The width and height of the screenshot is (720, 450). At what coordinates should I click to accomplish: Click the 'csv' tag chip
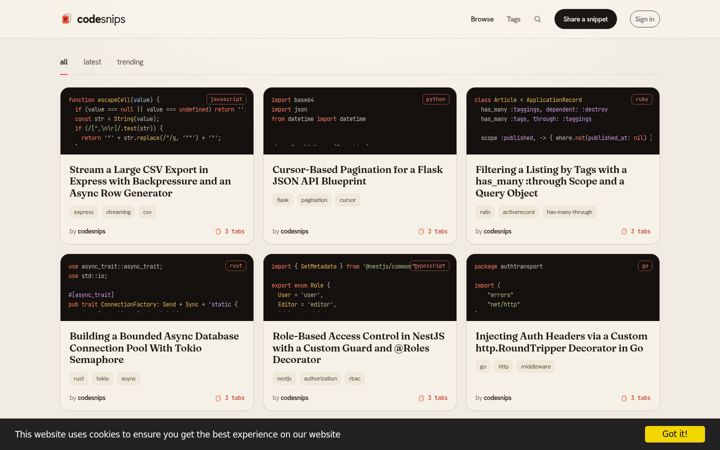147,212
